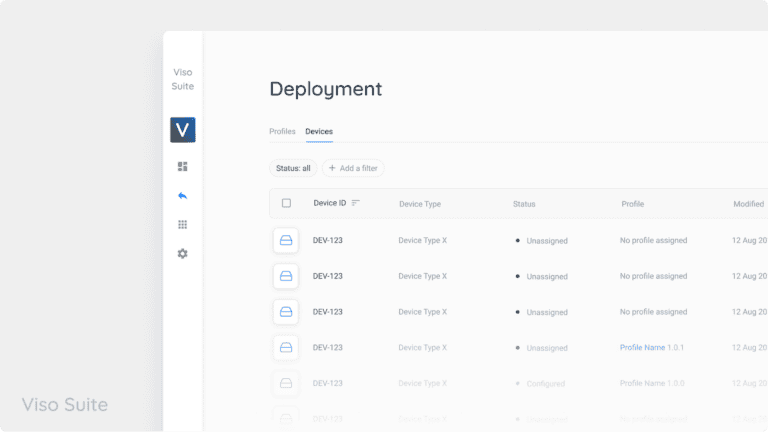Click the Status column header
Screen dimensions: 768x432
point(524,204)
